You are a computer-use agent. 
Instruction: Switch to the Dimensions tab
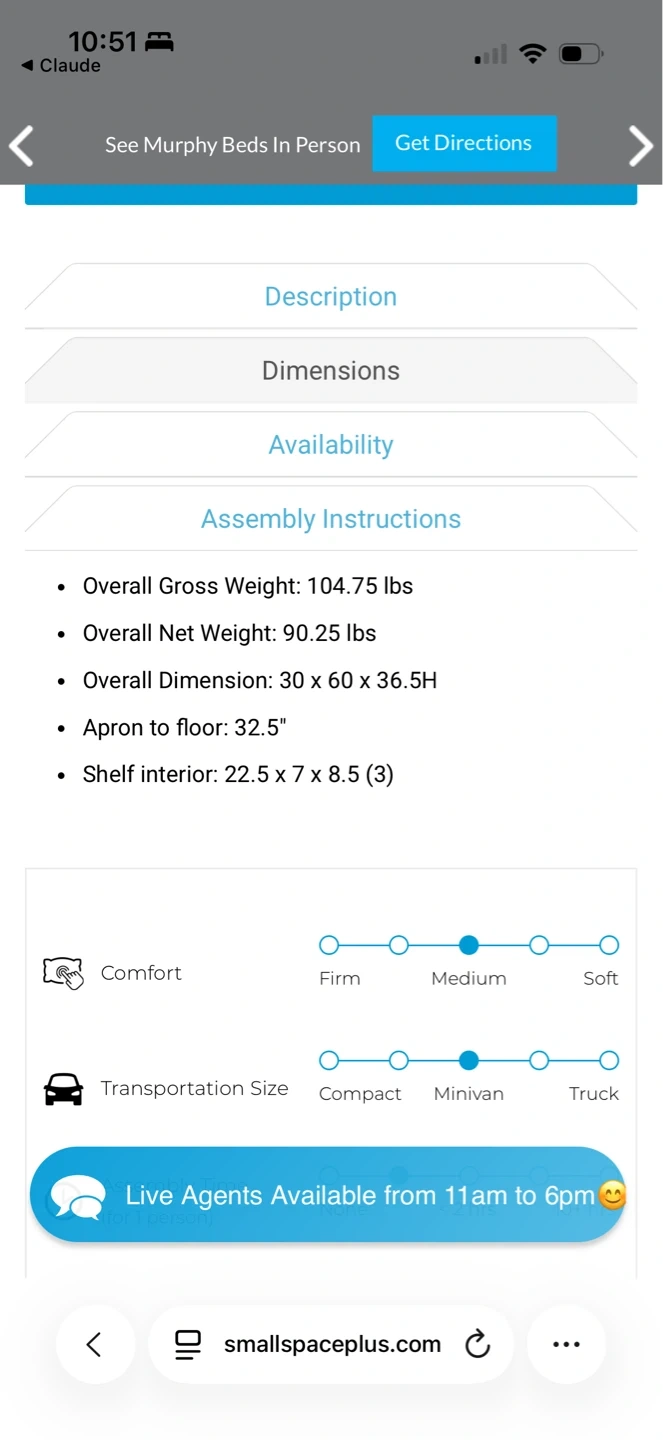(x=331, y=371)
